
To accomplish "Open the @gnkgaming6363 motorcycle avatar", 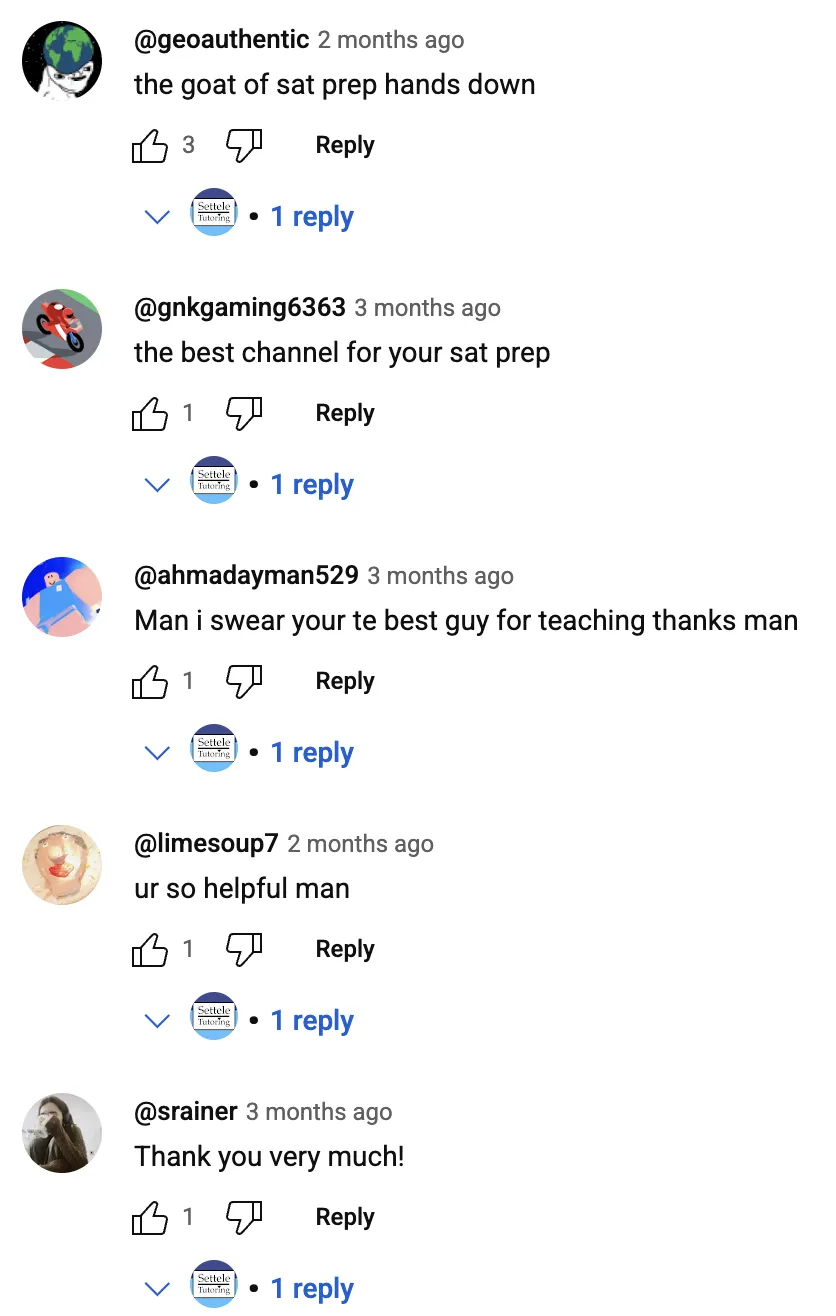I will click(x=62, y=329).
